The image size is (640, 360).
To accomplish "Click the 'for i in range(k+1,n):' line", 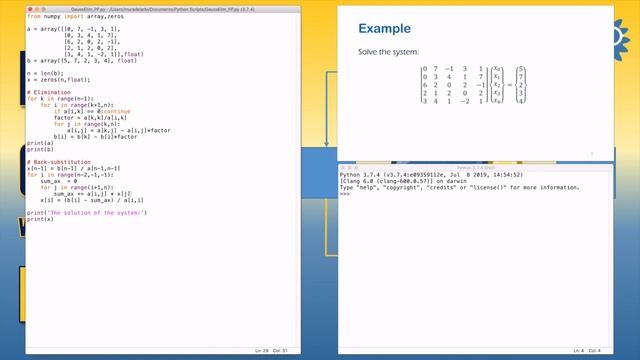I will click(x=77, y=105).
